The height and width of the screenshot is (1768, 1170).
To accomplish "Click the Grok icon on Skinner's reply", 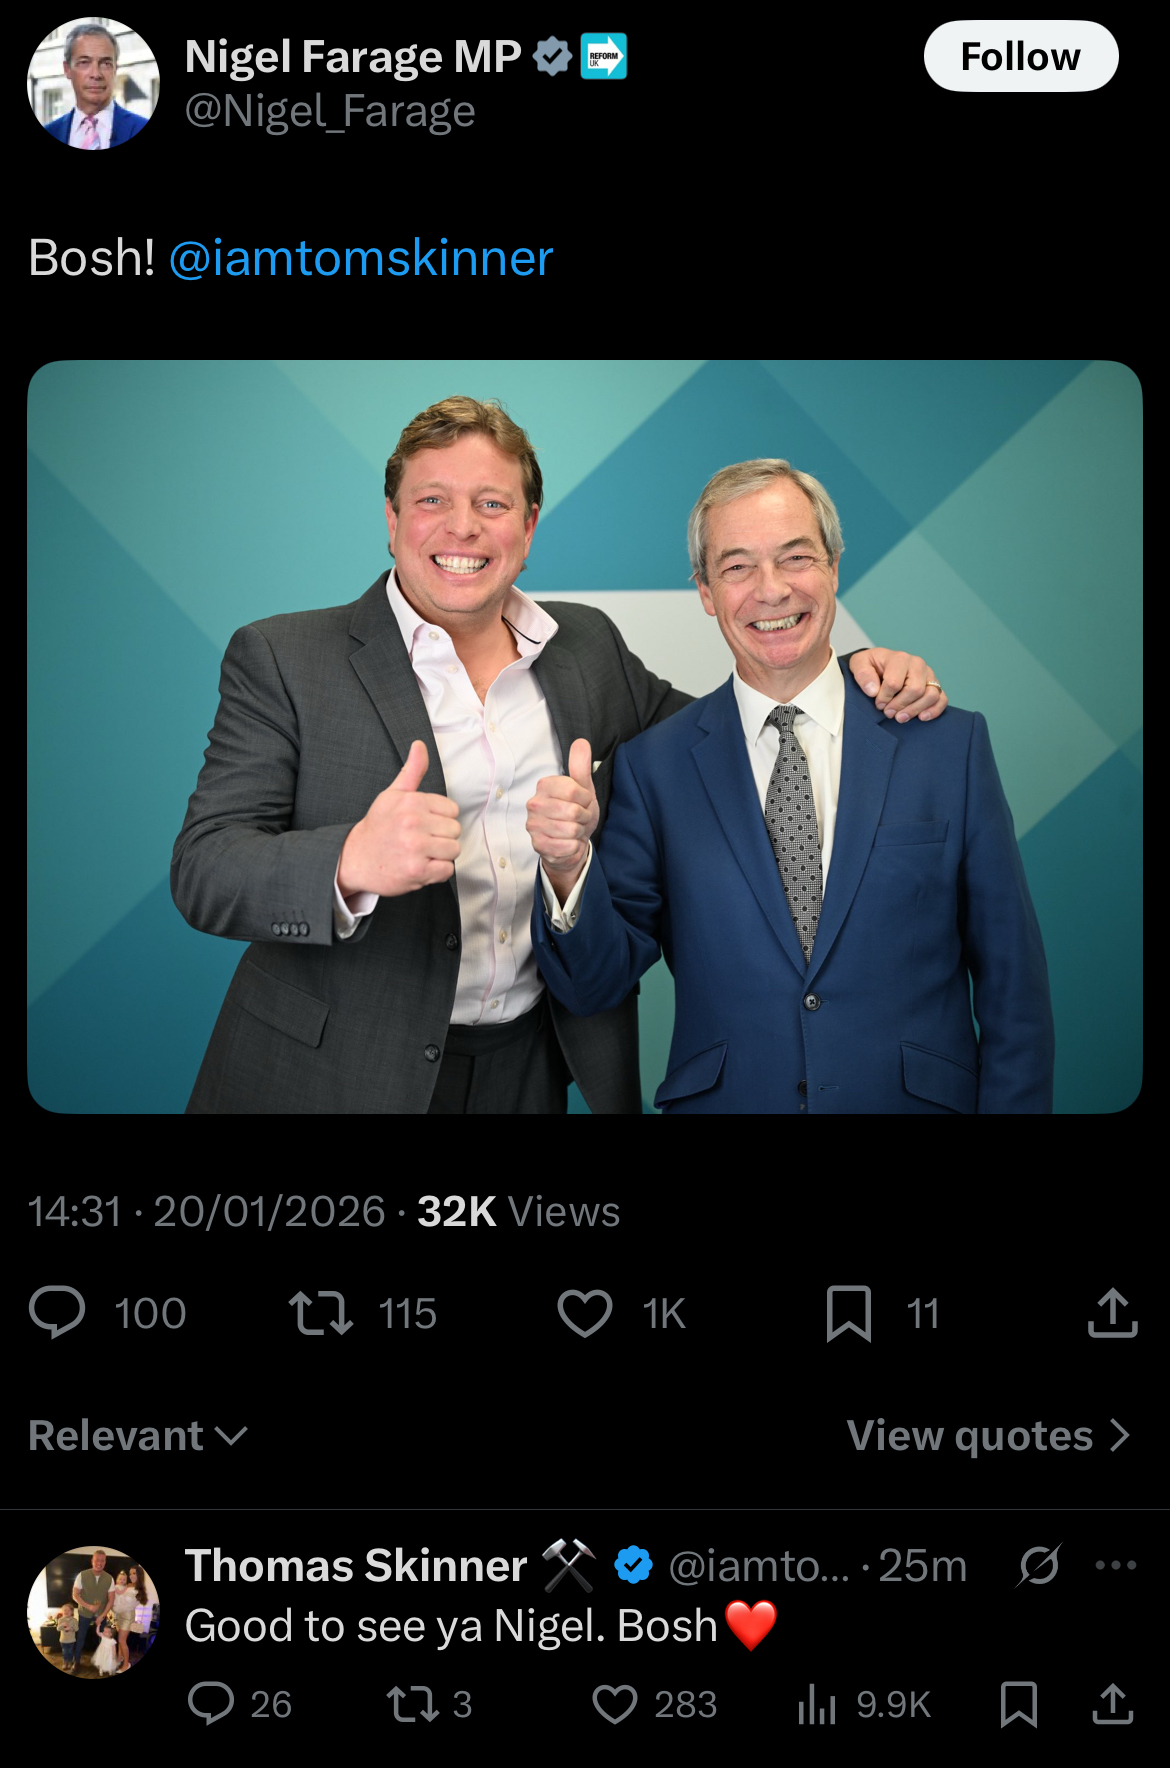I will [x=1039, y=1565].
